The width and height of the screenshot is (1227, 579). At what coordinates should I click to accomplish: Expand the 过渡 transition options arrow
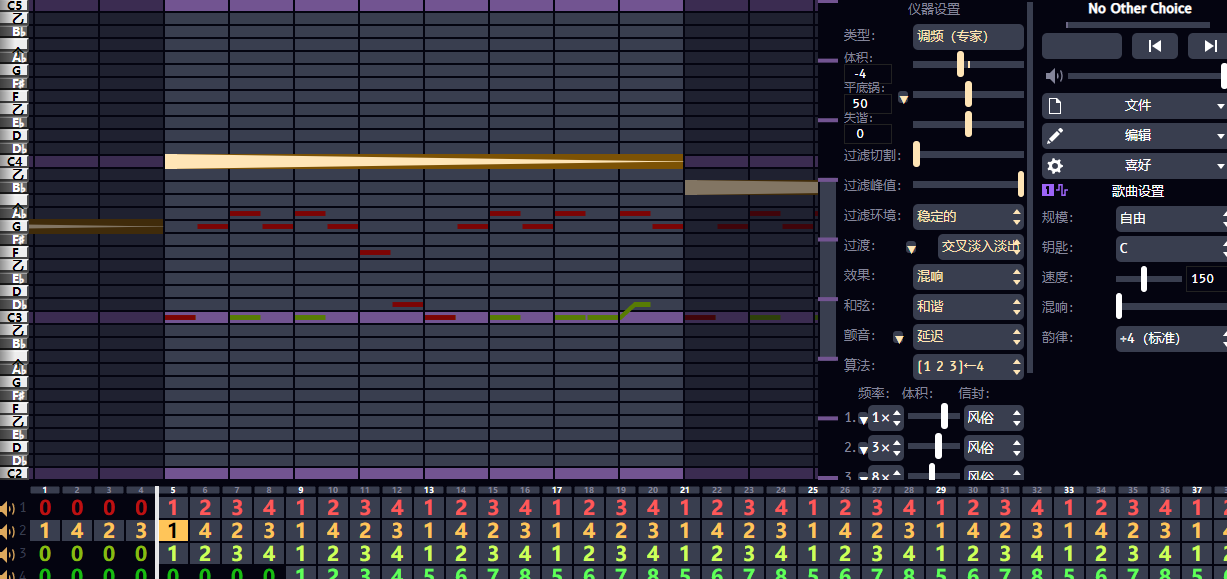tap(911, 247)
